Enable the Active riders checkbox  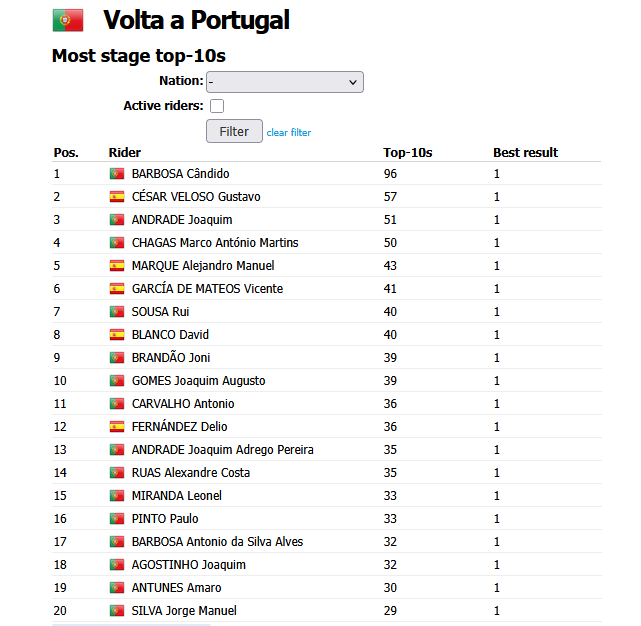point(217,106)
